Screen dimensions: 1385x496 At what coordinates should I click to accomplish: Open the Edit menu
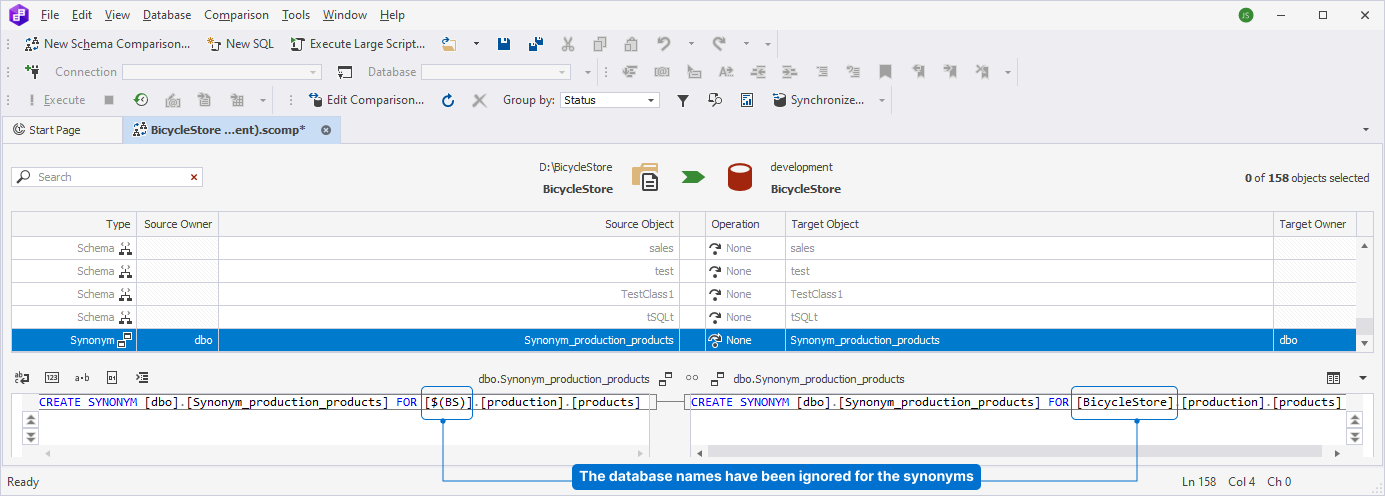(82, 15)
